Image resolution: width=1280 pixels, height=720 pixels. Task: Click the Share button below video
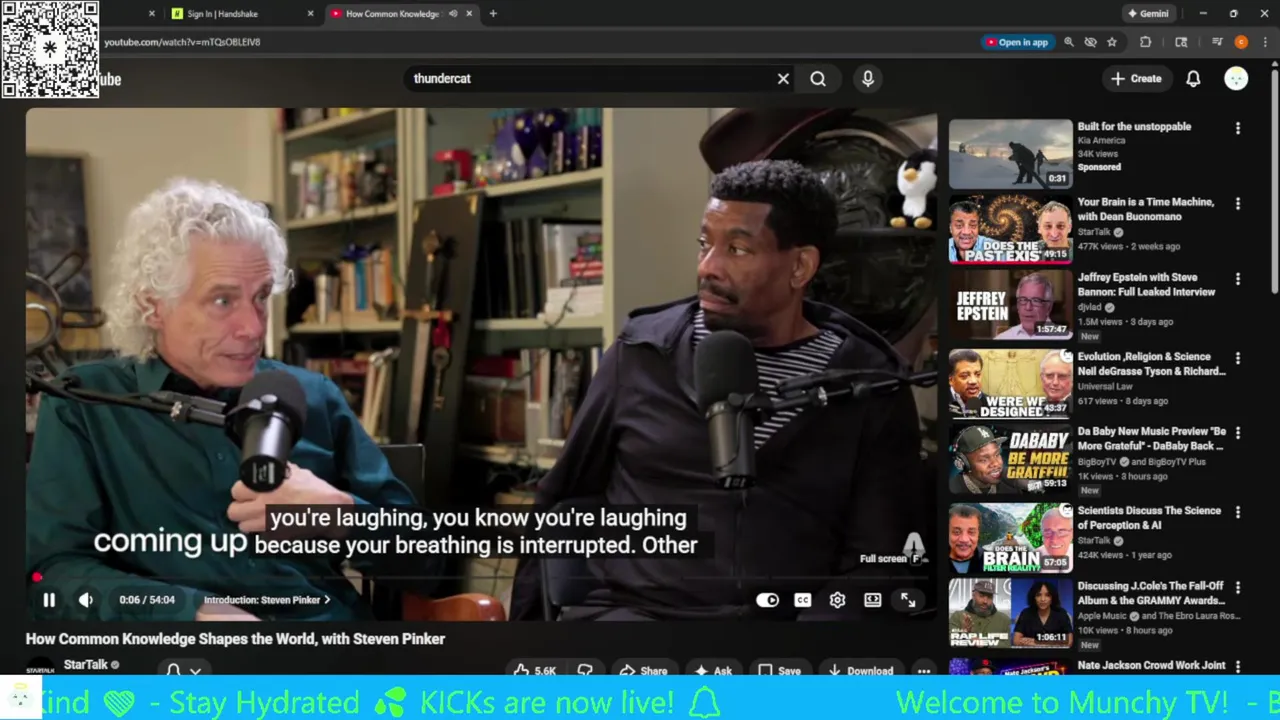643,670
